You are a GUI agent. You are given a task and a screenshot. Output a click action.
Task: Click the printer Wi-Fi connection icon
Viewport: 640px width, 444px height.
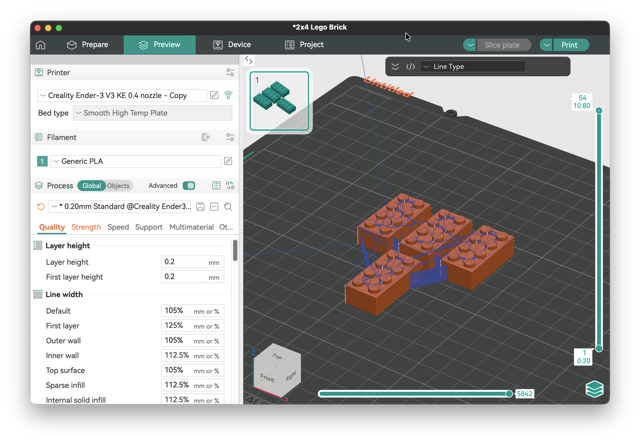[228, 95]
